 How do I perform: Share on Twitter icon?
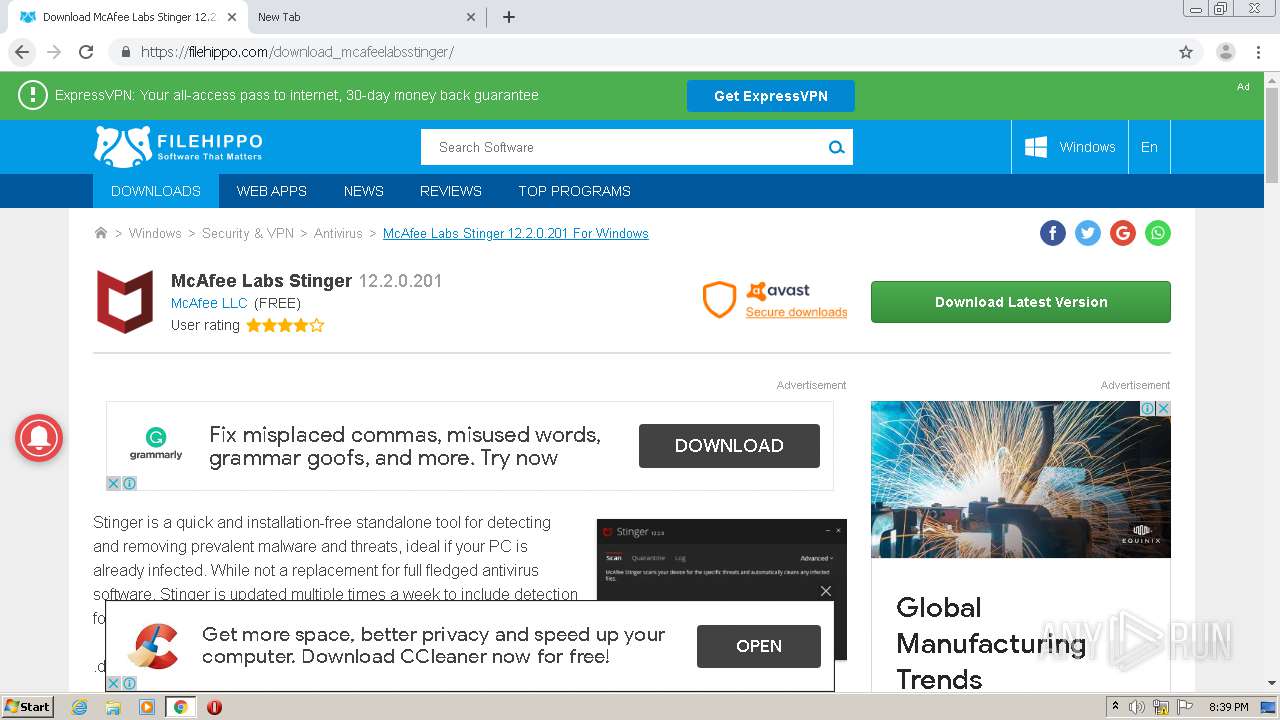point(1088,233)
